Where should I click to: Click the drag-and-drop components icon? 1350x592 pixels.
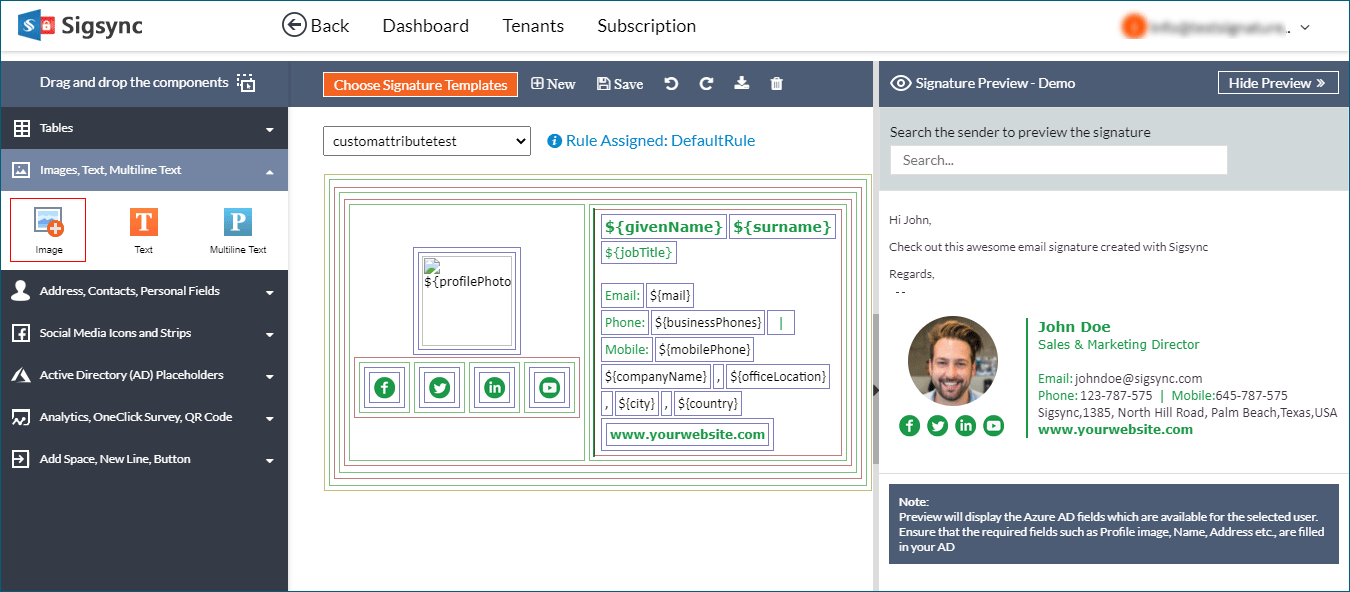tap(246, 83)
